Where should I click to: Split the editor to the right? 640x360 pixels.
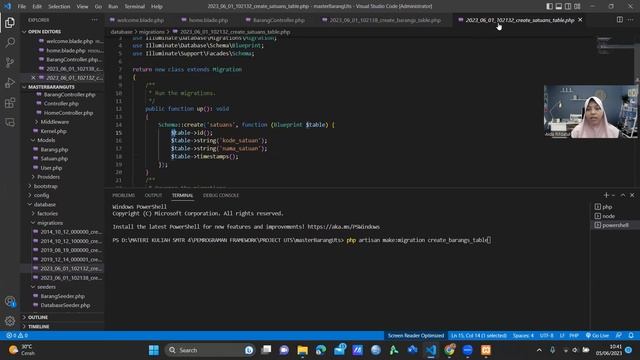click(x=620, y=20)
